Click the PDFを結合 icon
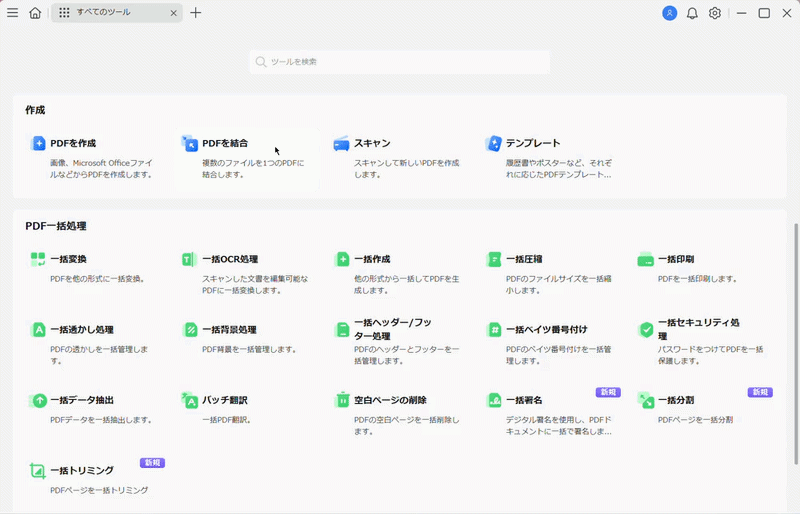This screenshot has height=514, width=800. coord(190,143)
